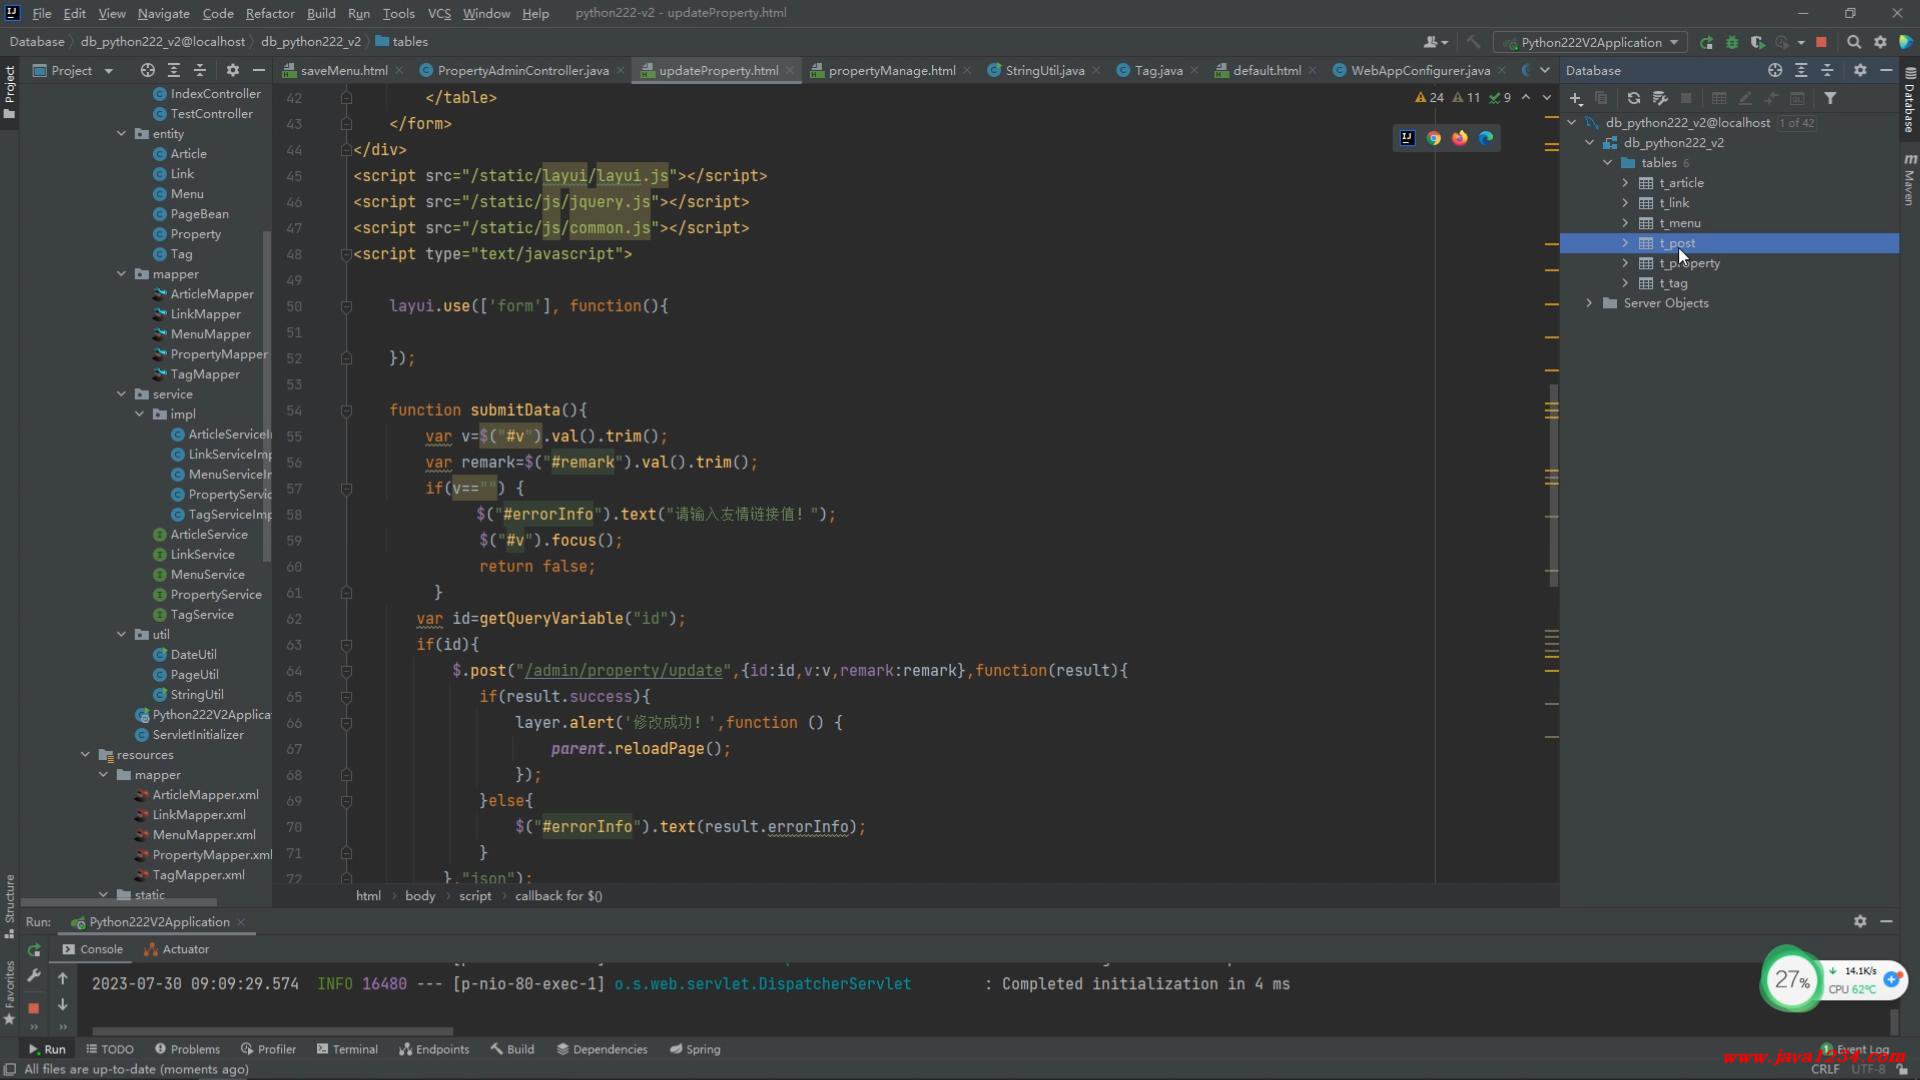1920x1080 pixels.
Task: Collapse the util package in the Project tree
Action: (x=122, y=635)
